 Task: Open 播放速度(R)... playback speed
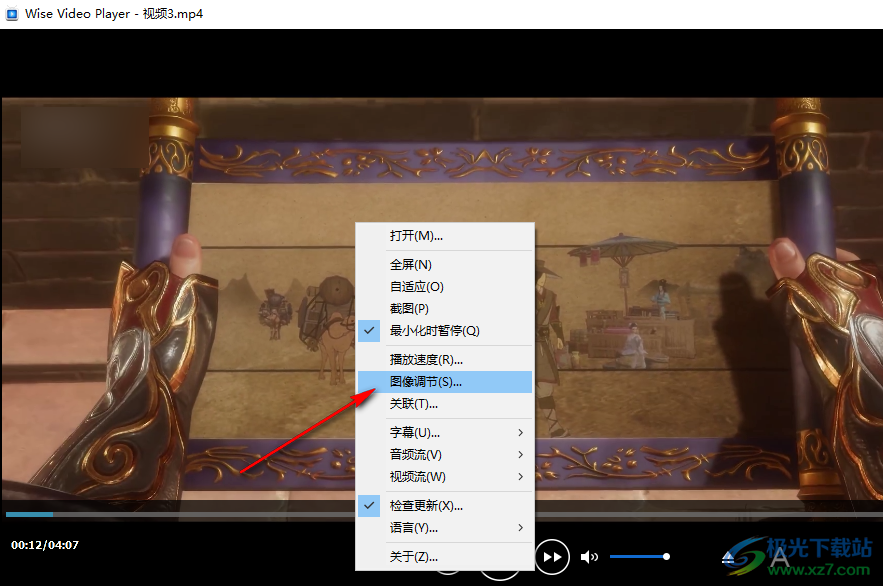tap(445, 359)
